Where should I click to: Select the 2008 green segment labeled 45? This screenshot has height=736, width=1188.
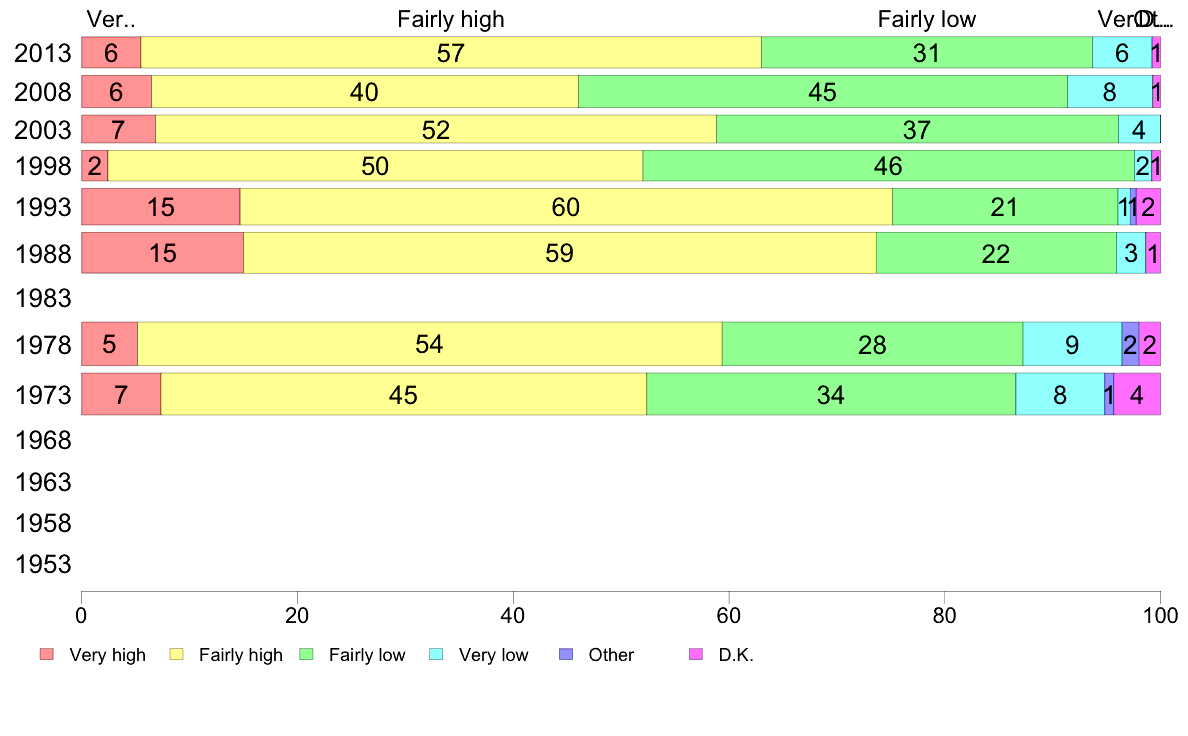(822, 92)
